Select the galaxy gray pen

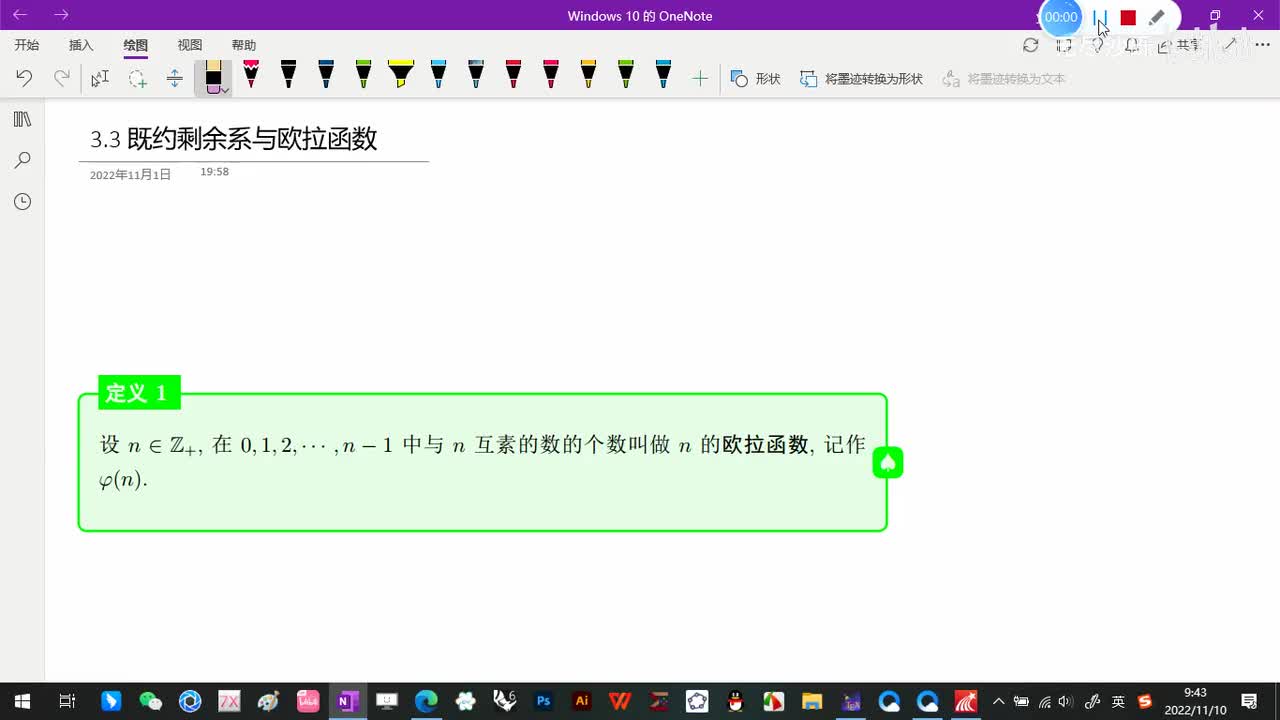tap(476, 74)
